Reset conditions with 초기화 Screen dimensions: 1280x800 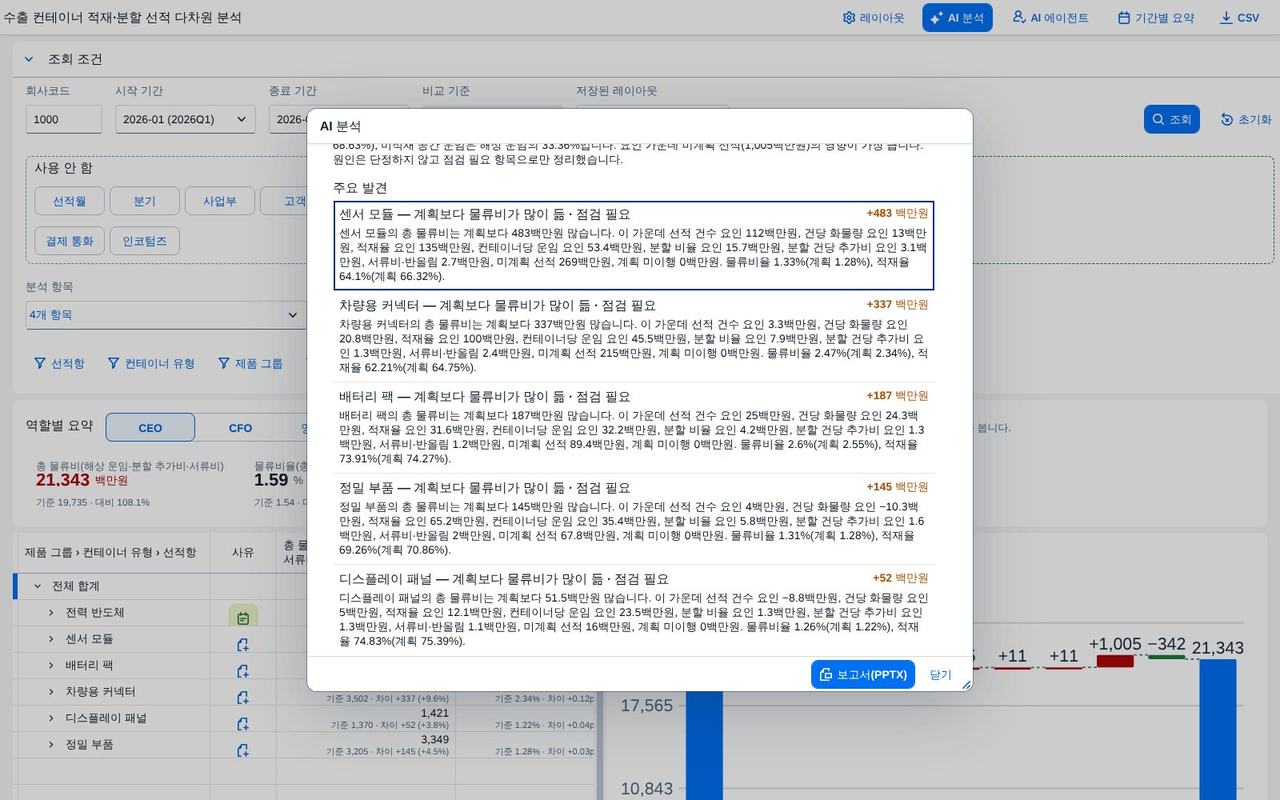(x=1246, y=119)
